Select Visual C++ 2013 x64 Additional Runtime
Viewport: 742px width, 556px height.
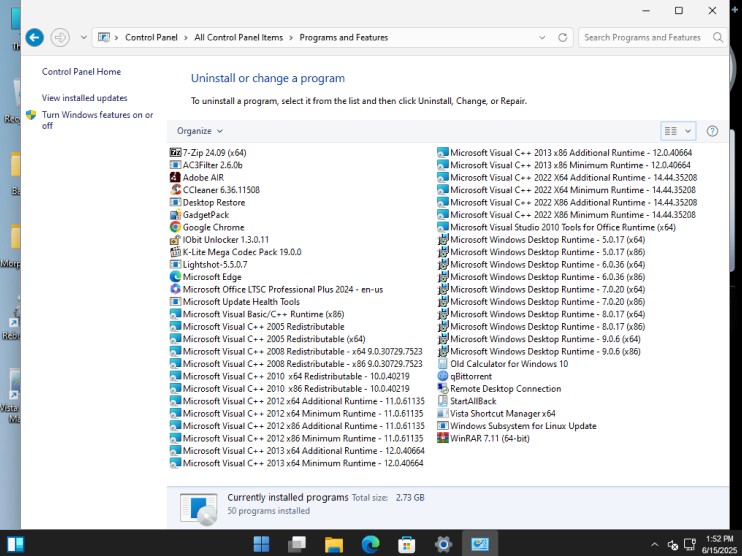point(297,450)
